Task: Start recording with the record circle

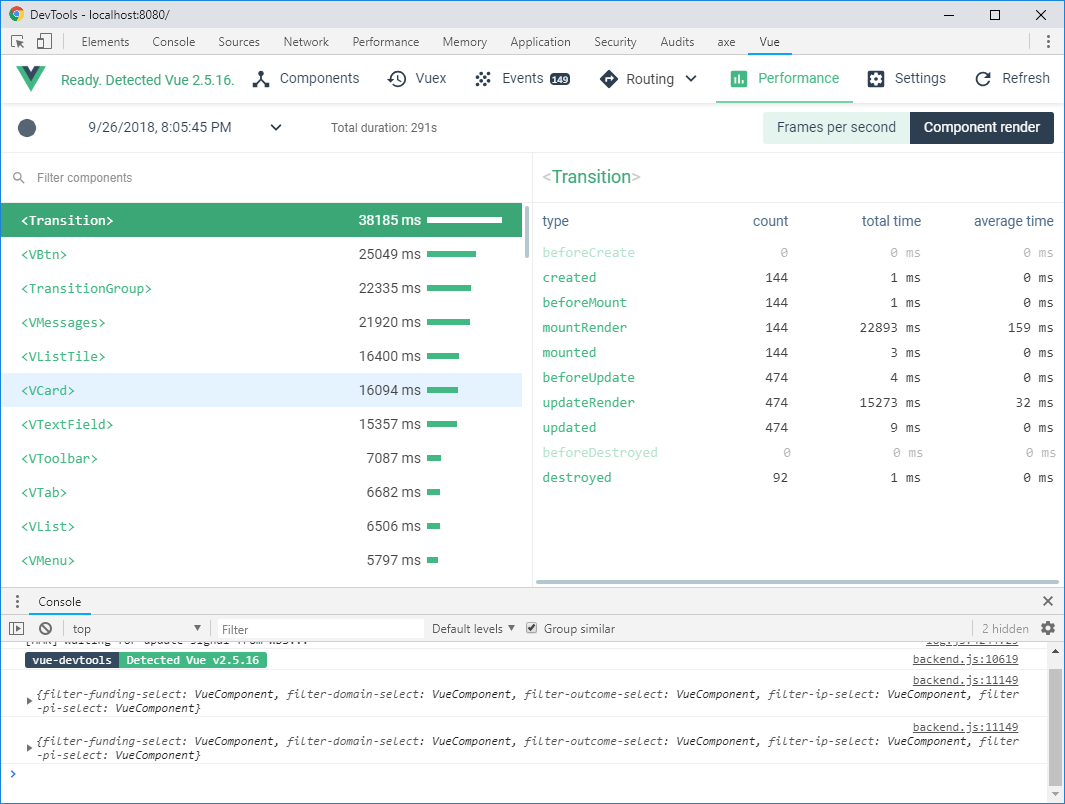Action: coord(26,128)
